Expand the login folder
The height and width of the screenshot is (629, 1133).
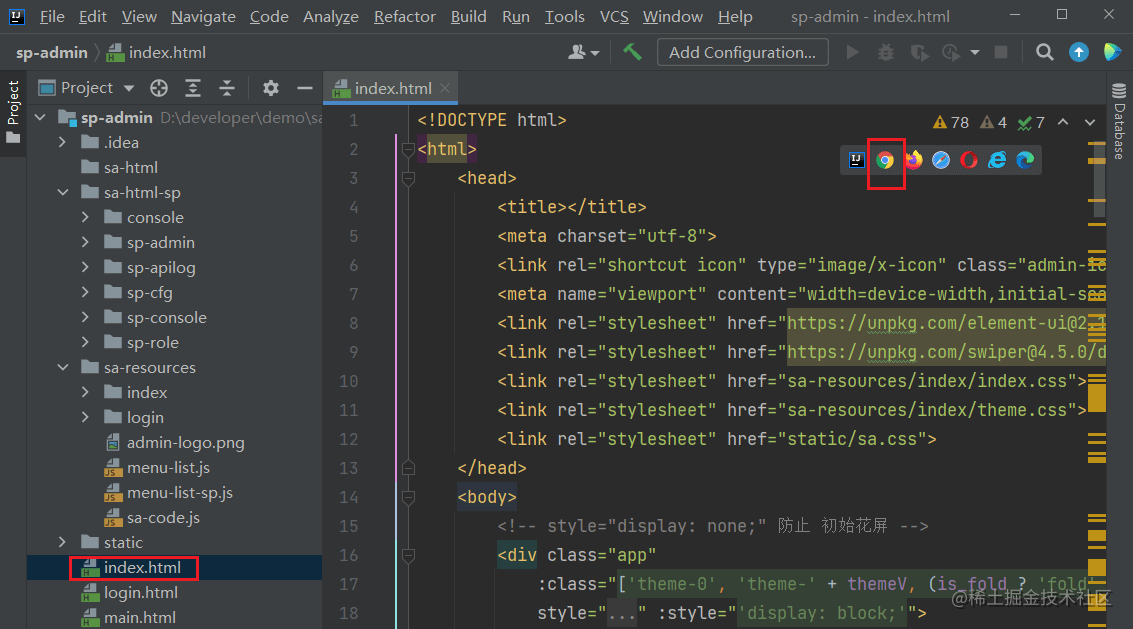pos(85,417)
